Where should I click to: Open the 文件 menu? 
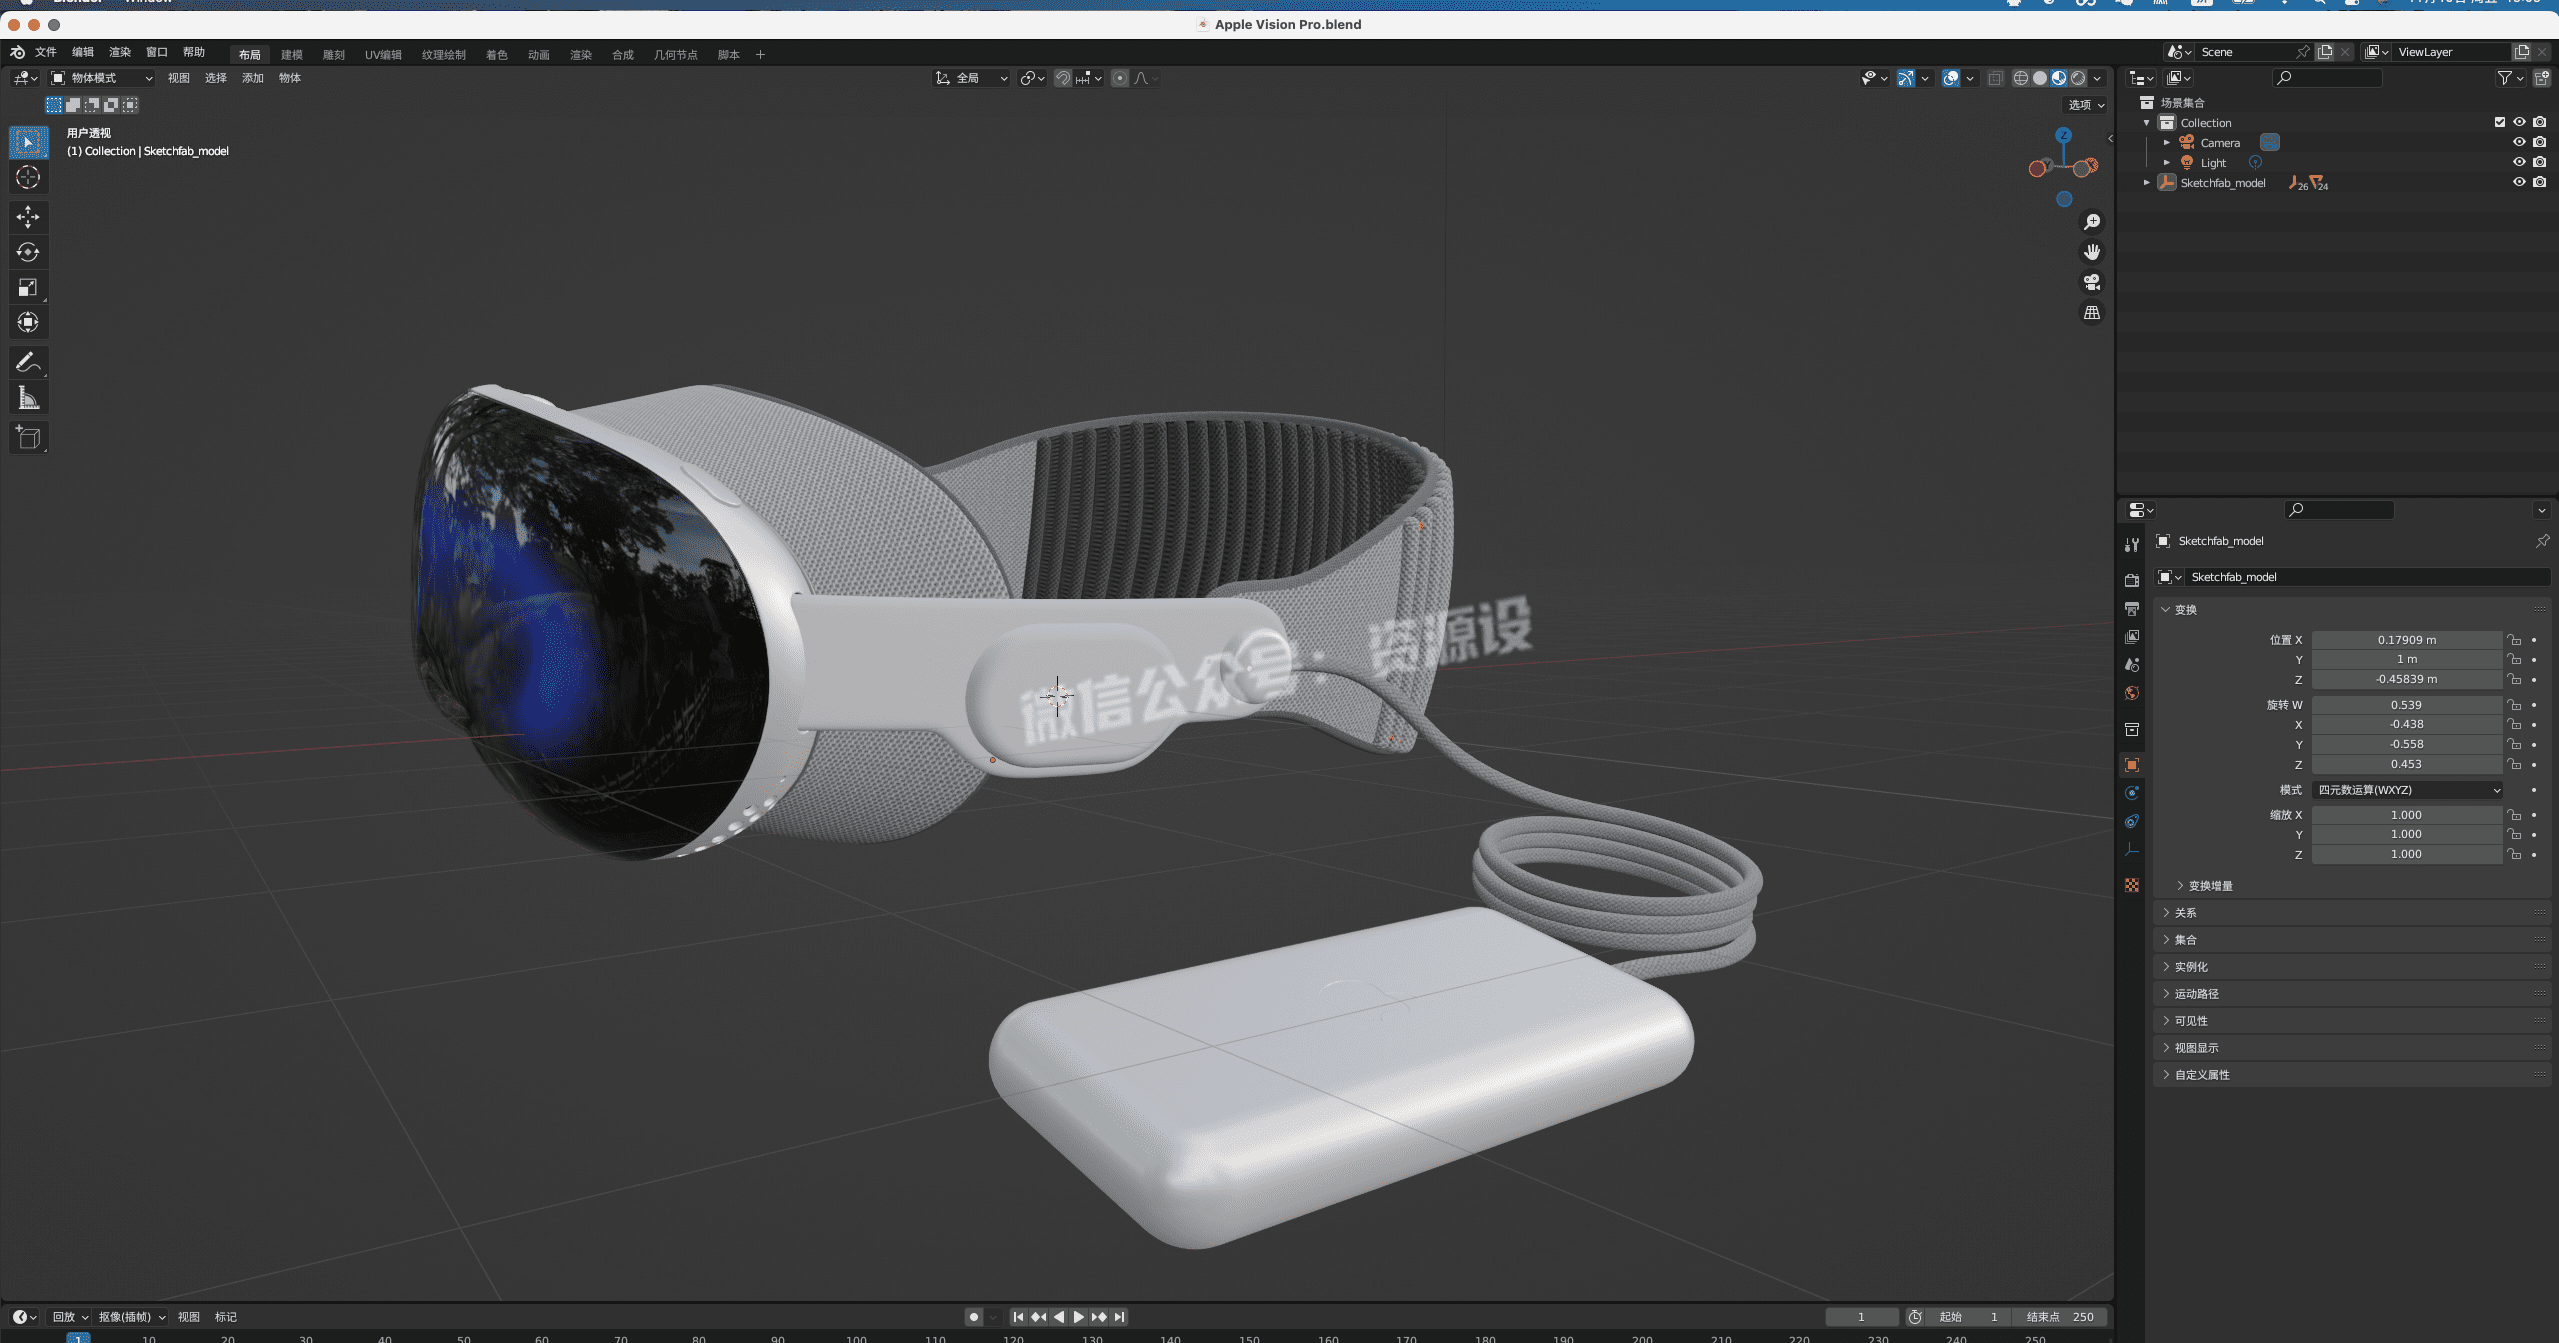point(46,52)
